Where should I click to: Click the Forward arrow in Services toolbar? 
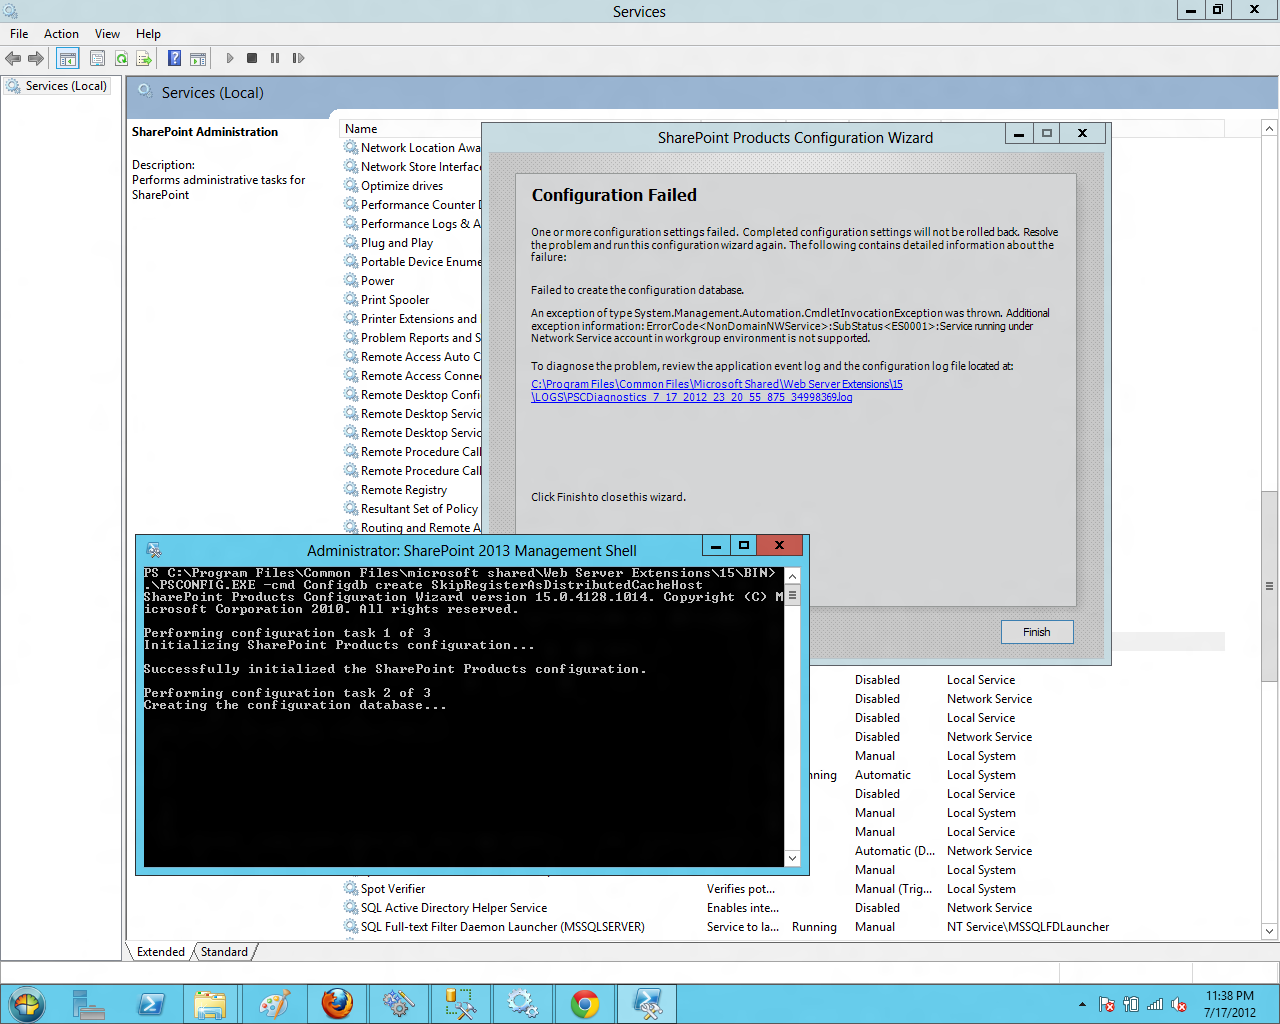(36, 59)
